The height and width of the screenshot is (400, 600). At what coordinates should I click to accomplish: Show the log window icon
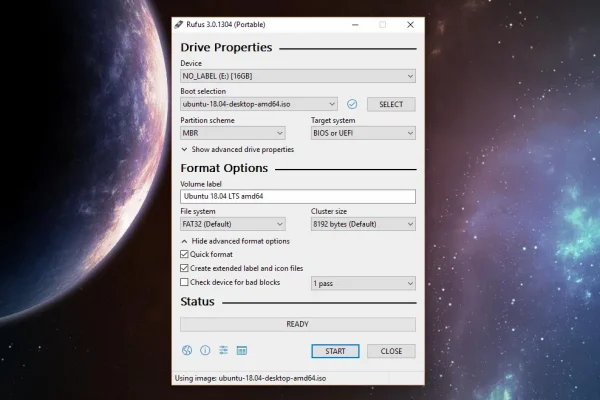pyautogui.click(x=242, y=351)
